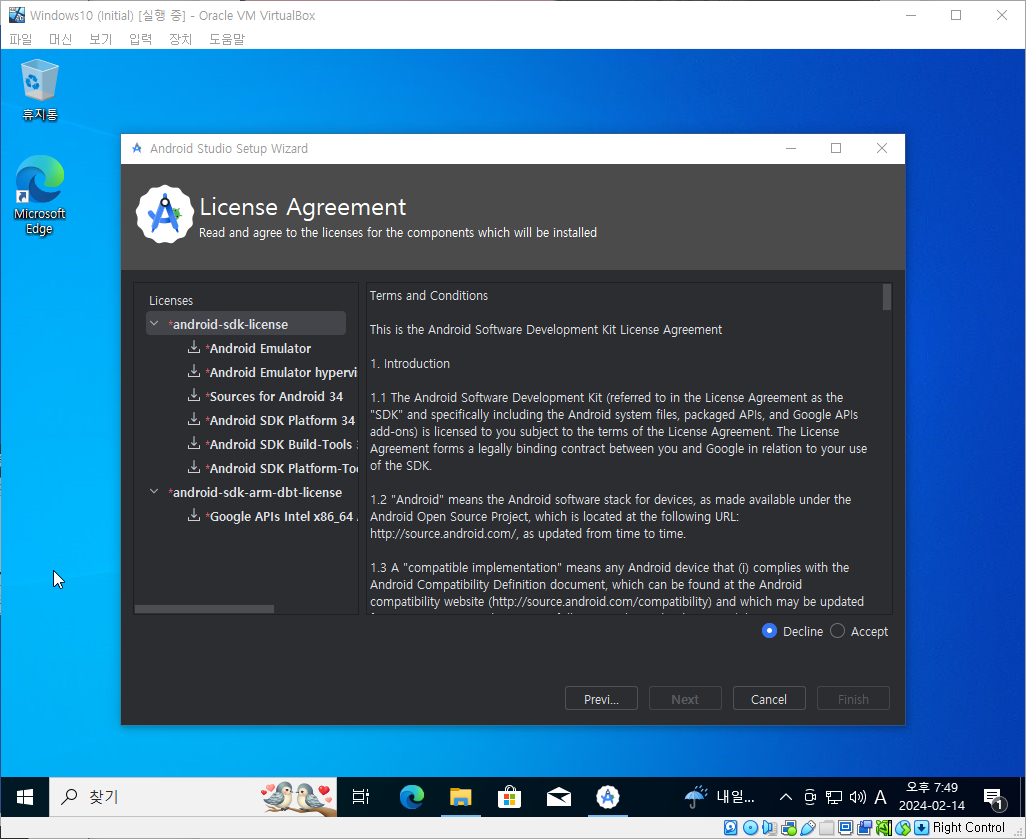Click download icon beside Sources for Android 34
The width and height of the screenshot is (1026, 839).
point(194,395)
